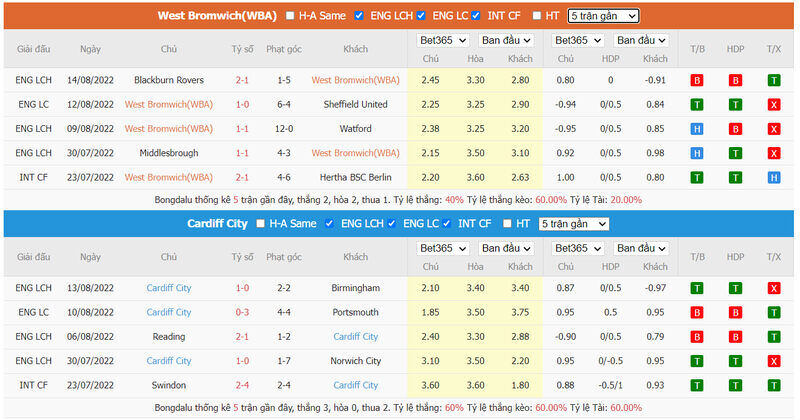Screen dimensions: 800x420
Task: Click red B T/B badge in Blackburn Rovers row
Action: click(x=696, y=80)
